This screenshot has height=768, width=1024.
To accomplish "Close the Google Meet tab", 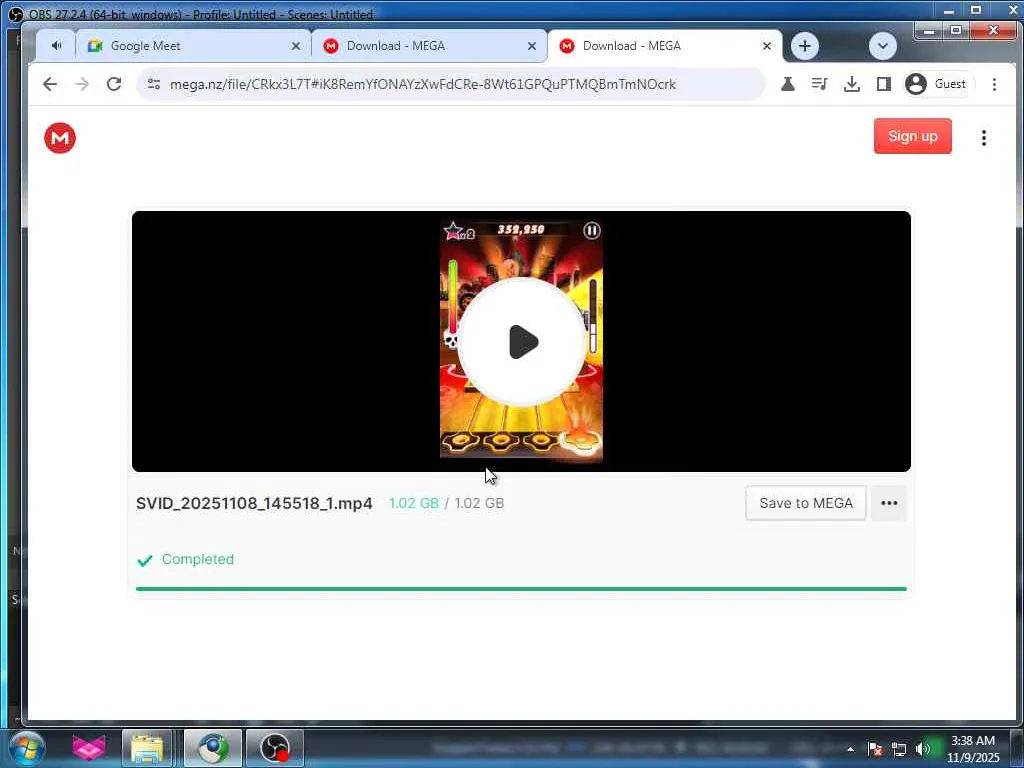I will coord(296,46).
